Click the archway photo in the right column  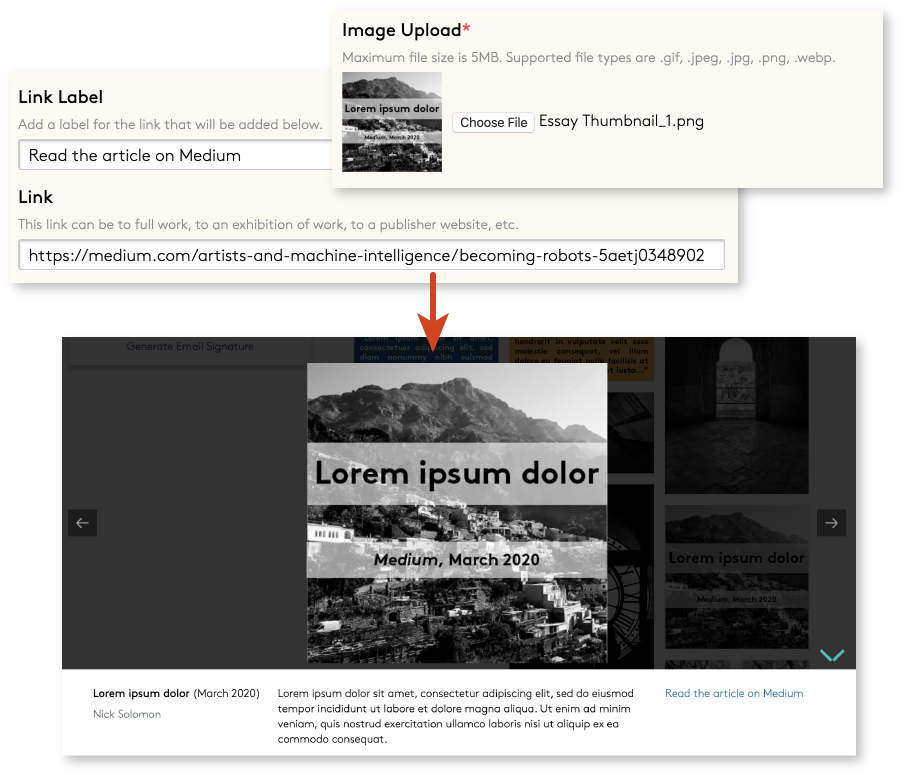[736, 415]
